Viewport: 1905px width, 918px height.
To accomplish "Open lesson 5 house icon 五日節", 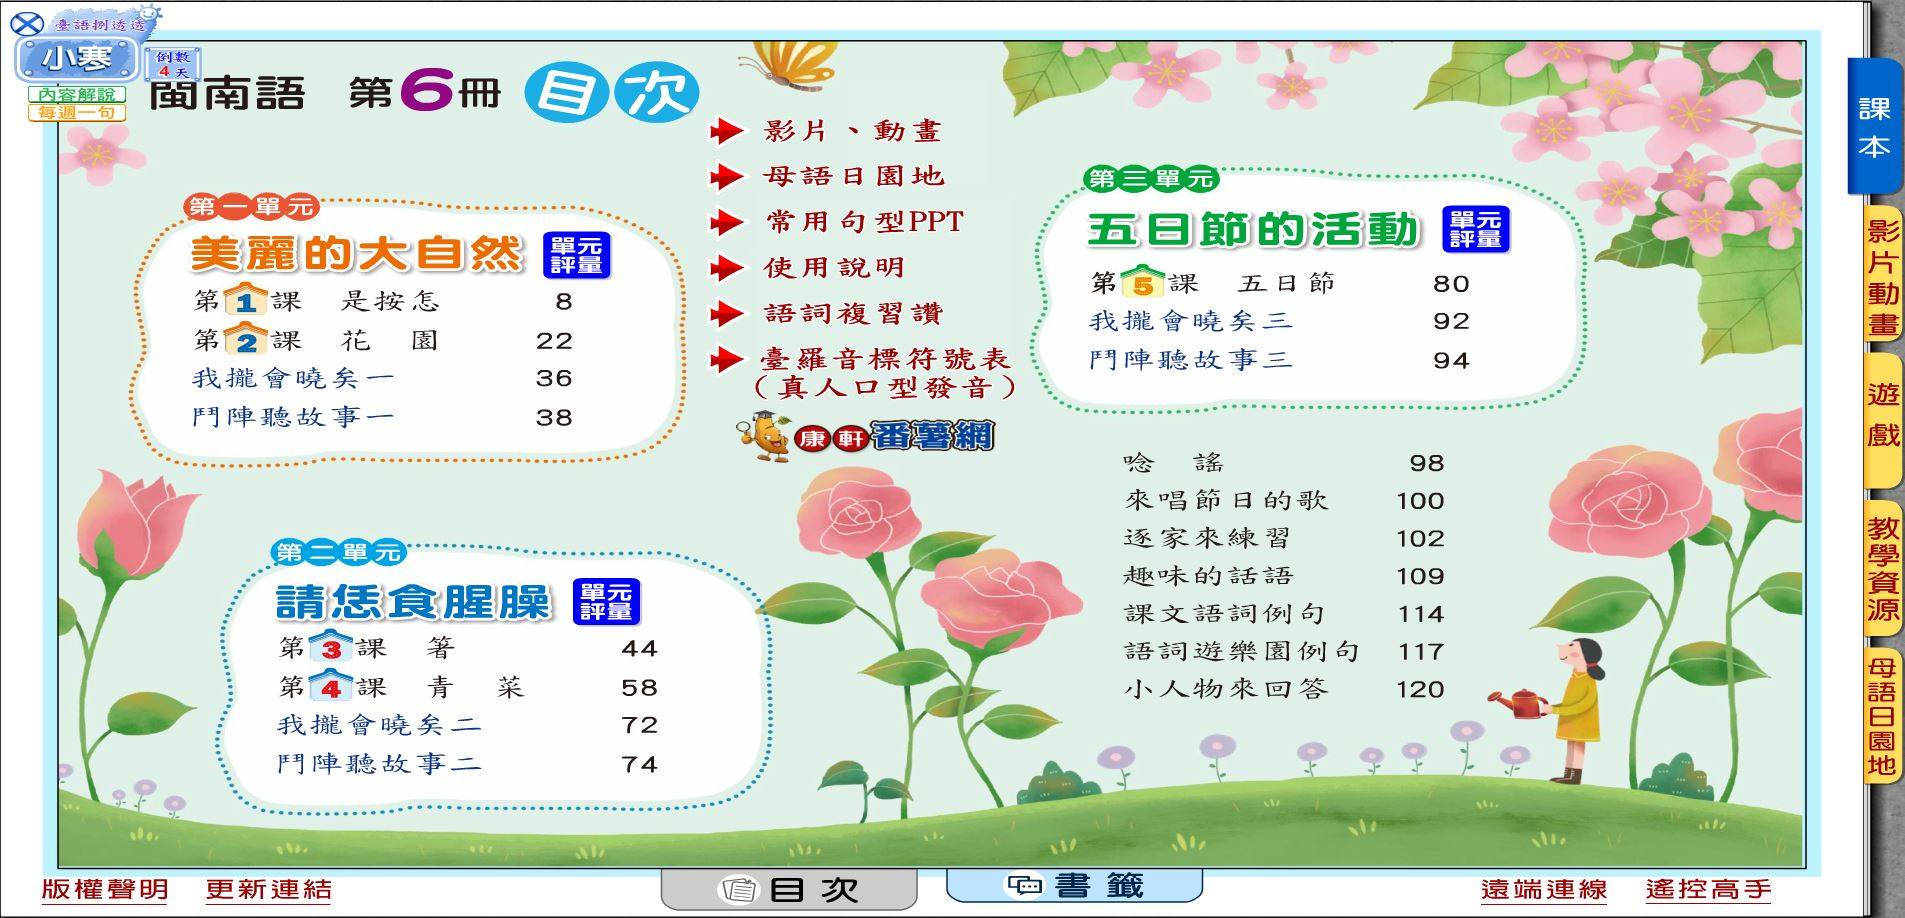I will tap(1142, 283).
